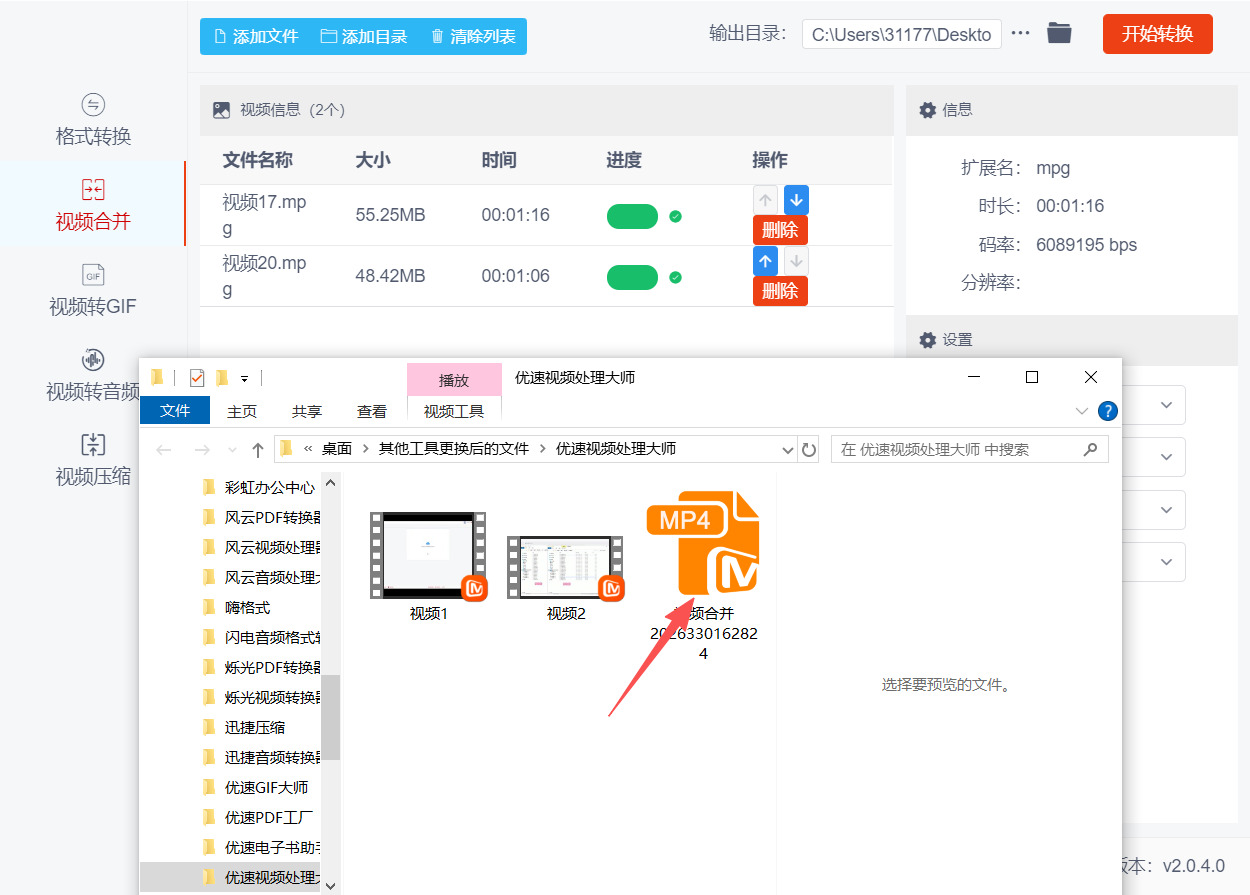The width and height of the screenshot is (1250, 895).
Task: Click the 设置 panel gear icon
Action: point(928,340)
